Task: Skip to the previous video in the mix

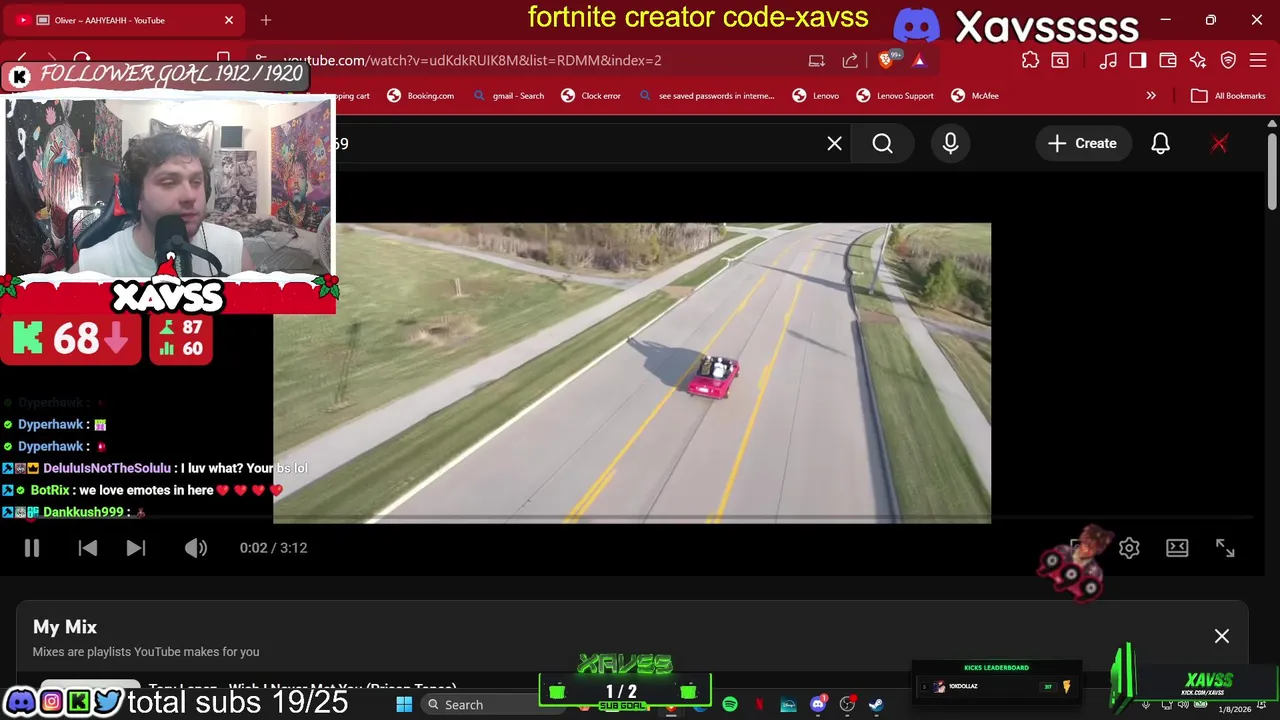Action: [x=88, y=548]
